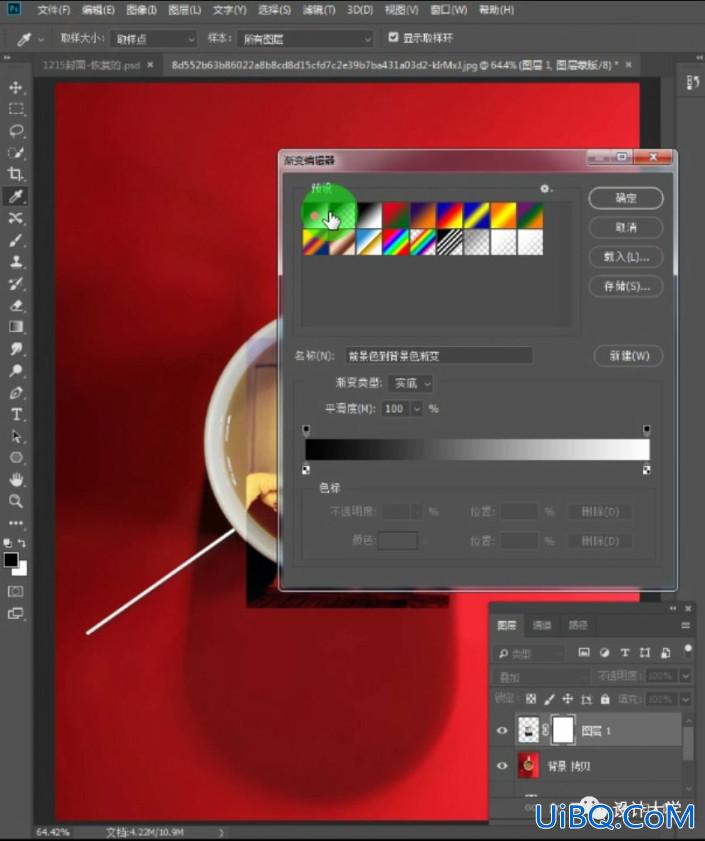Image resolution: width=705 pixels, height=841 pixels.
Task: Click 新建(W) button
Action: [x=628, y=356]
